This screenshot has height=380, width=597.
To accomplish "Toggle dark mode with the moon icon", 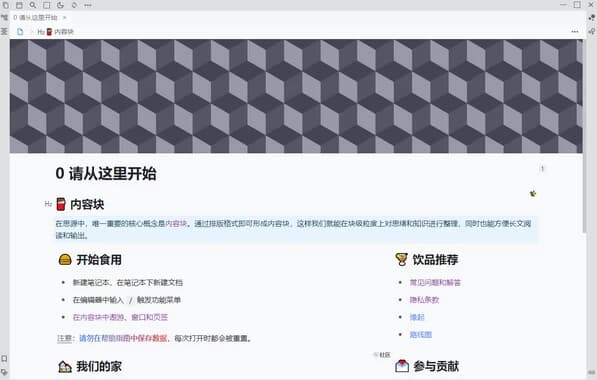I will [60, 5].
